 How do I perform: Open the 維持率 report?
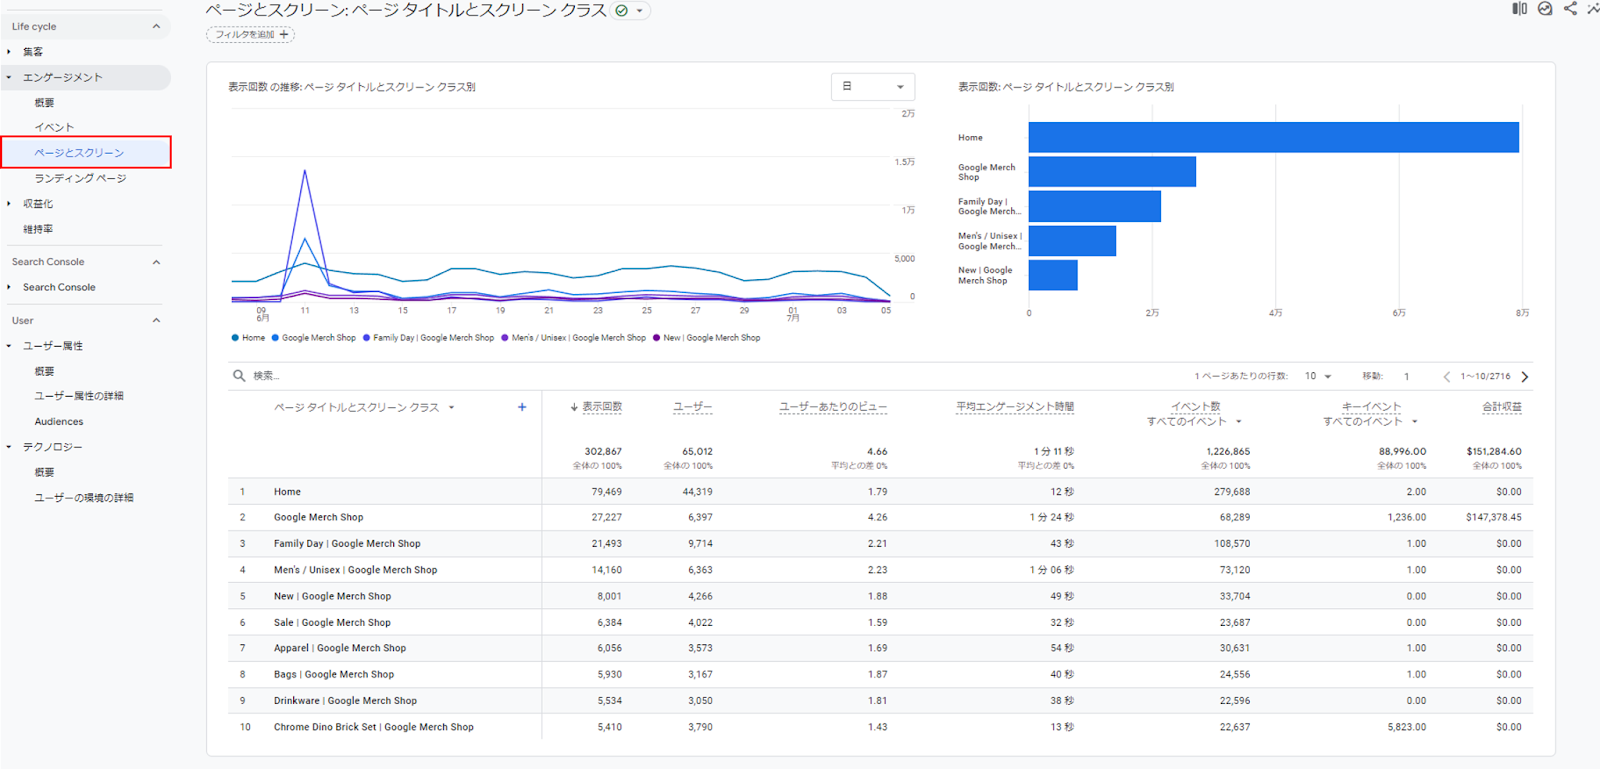(38, 229)
